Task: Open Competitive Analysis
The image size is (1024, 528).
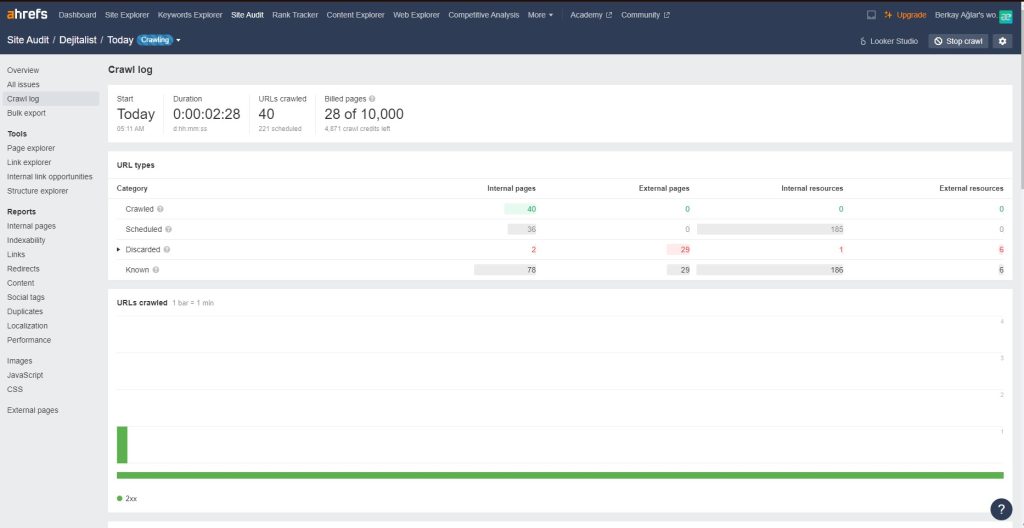Action: pyautogui.click(x=484, y=15)
